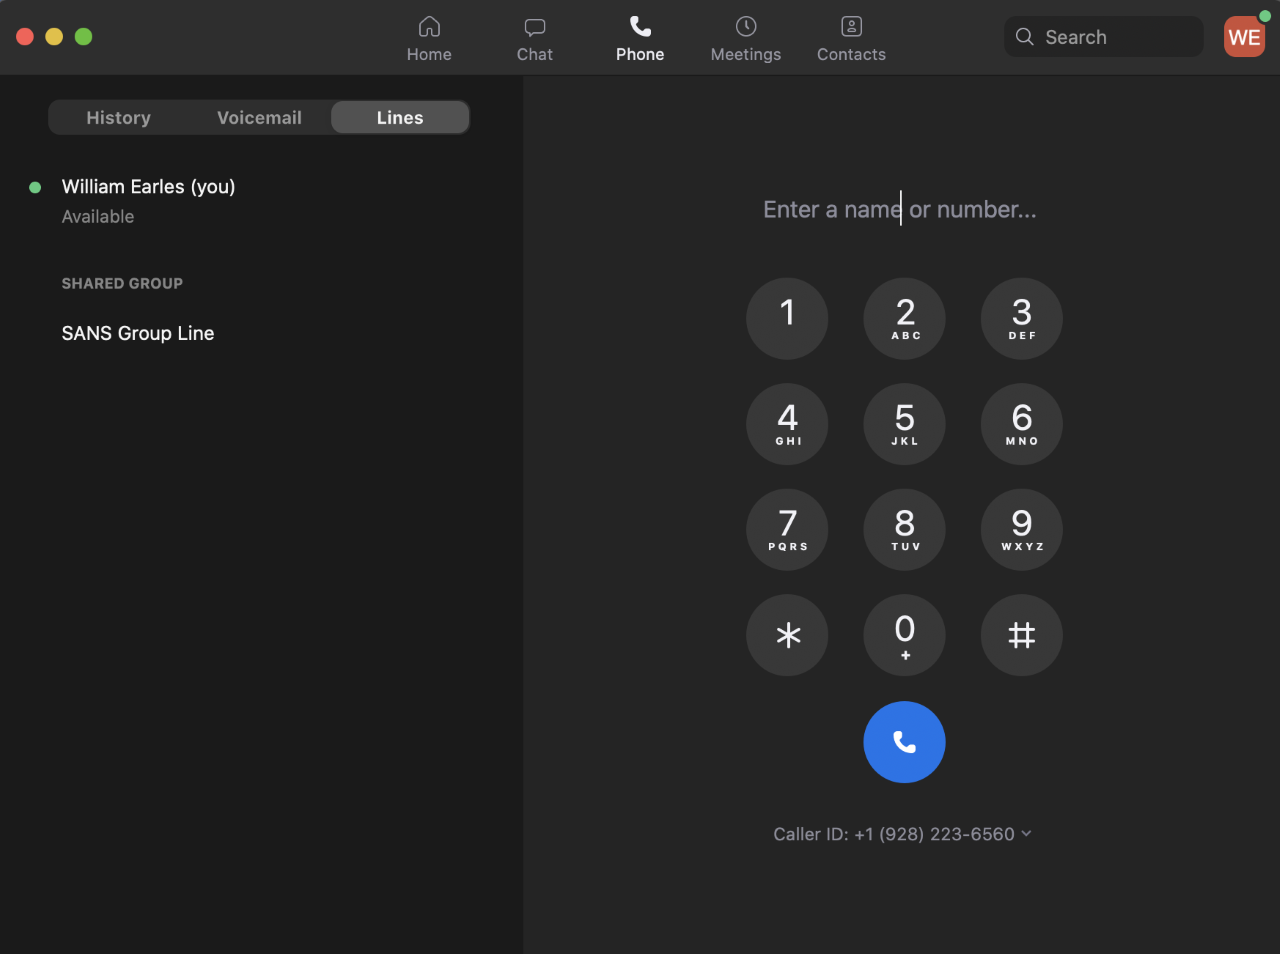Open the WE profile avatar
The width and height of the screenshot is (1280, 954).
1243,36
